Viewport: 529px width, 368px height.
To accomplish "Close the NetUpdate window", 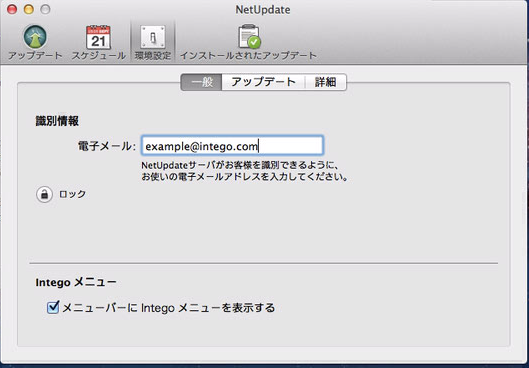I will (12, 9).
